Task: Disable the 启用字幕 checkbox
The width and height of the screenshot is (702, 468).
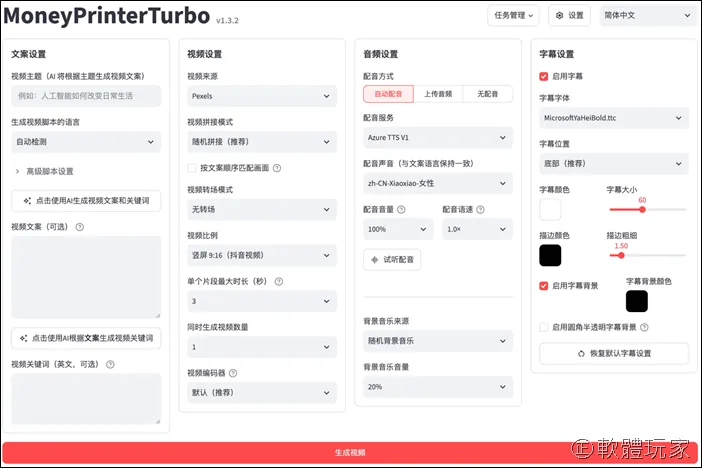Action: pos(544,76)
